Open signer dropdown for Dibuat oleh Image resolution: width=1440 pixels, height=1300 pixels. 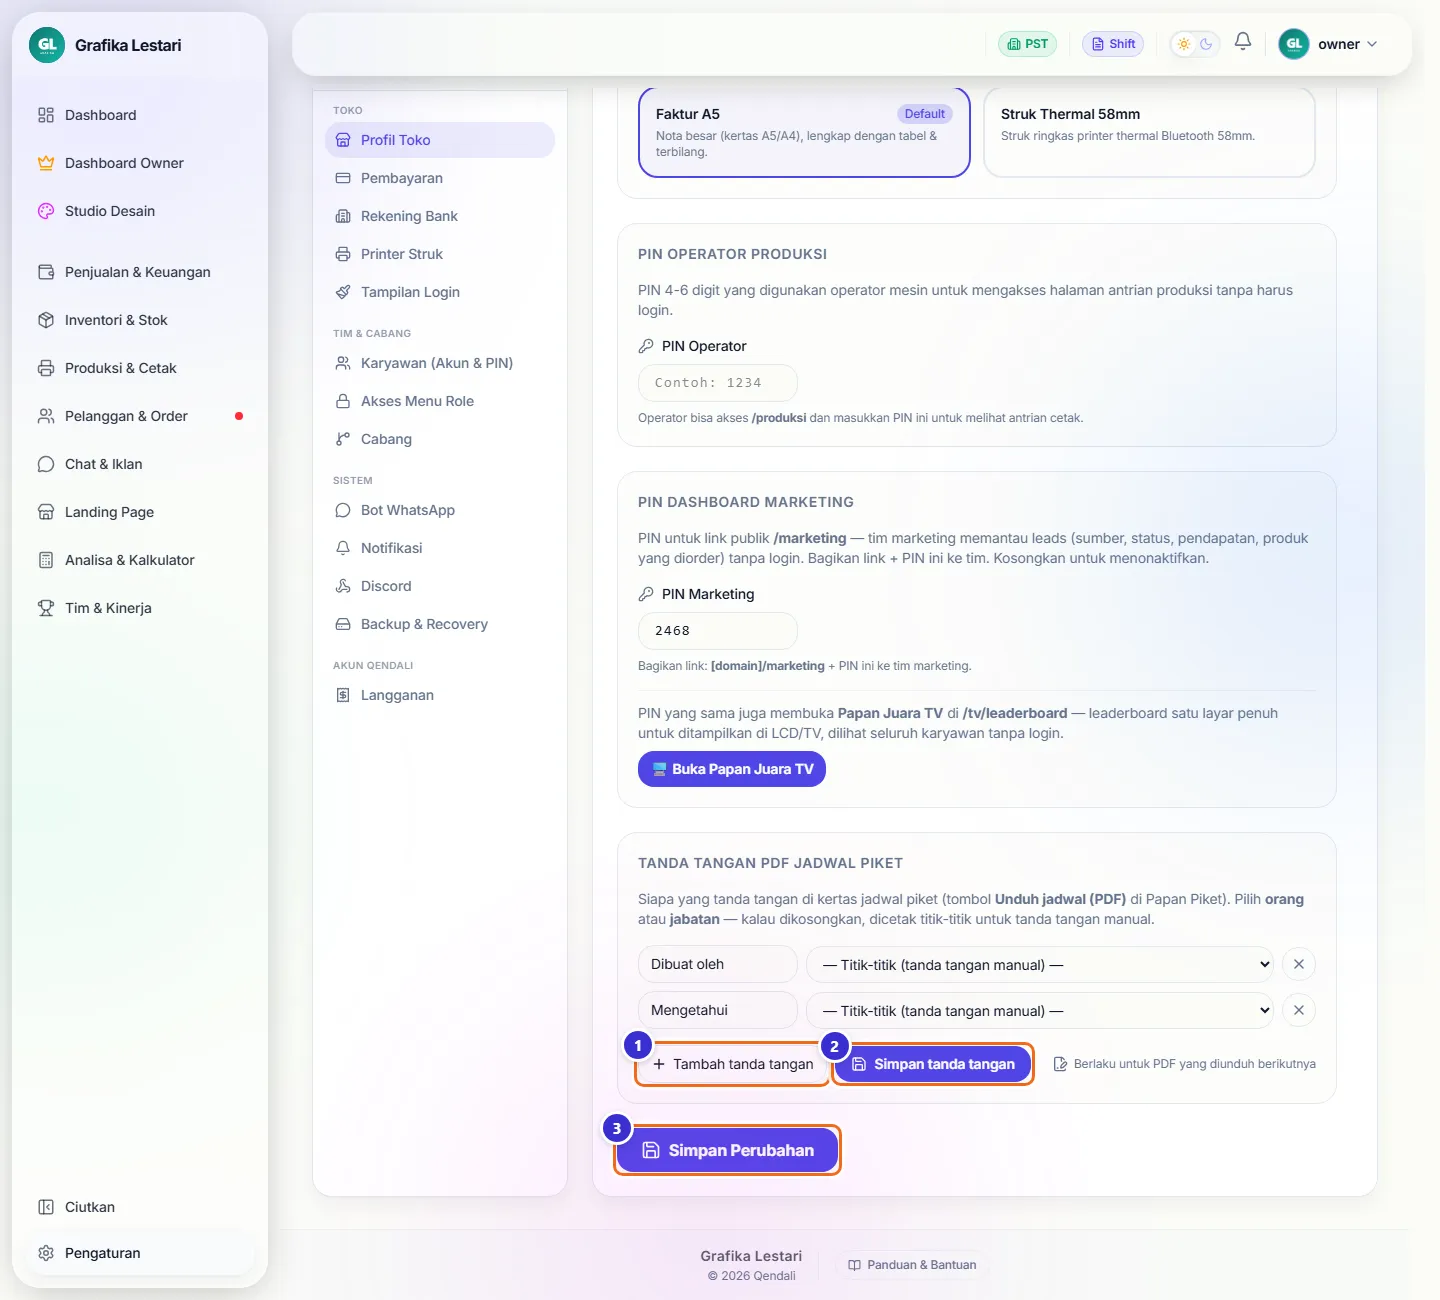coord(1040,964)
